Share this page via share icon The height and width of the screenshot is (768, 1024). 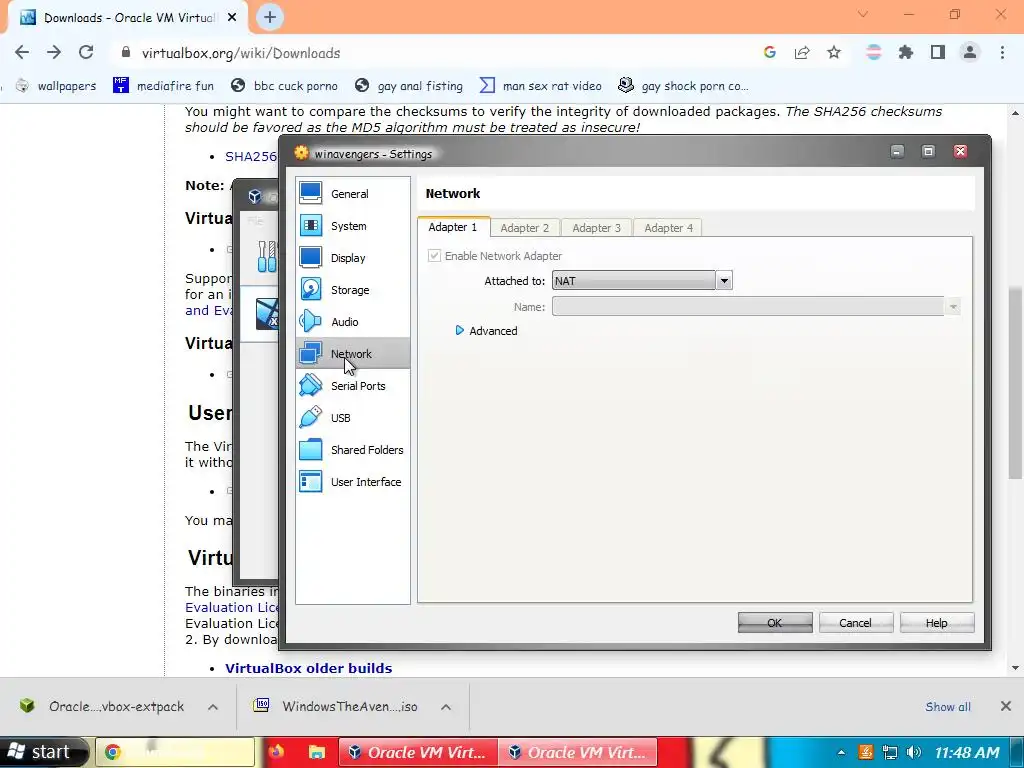pos(801,52)
